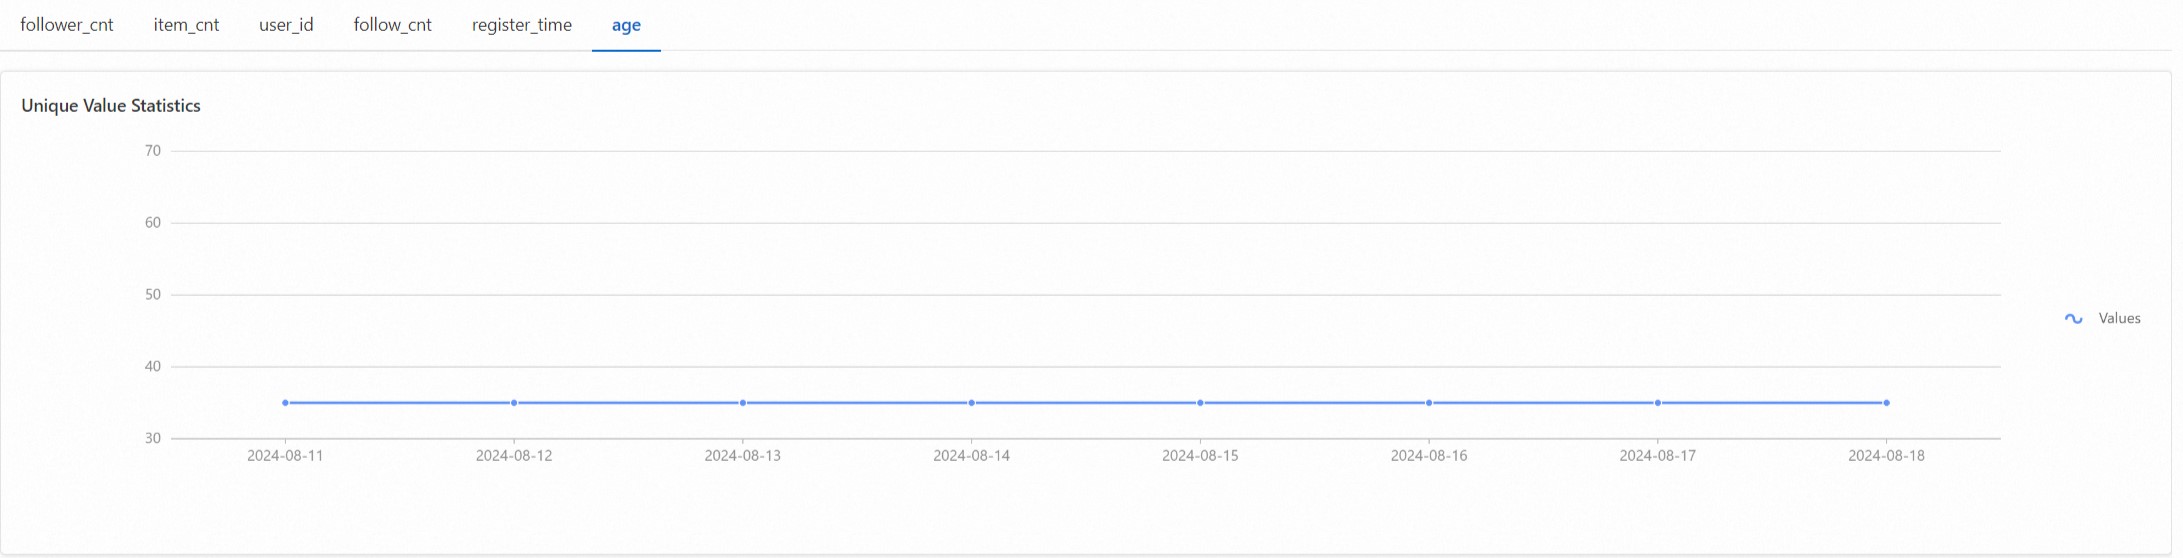Open the item_cnt tab
Viewport: 2183px width, 558px height.
click(186, 25)
